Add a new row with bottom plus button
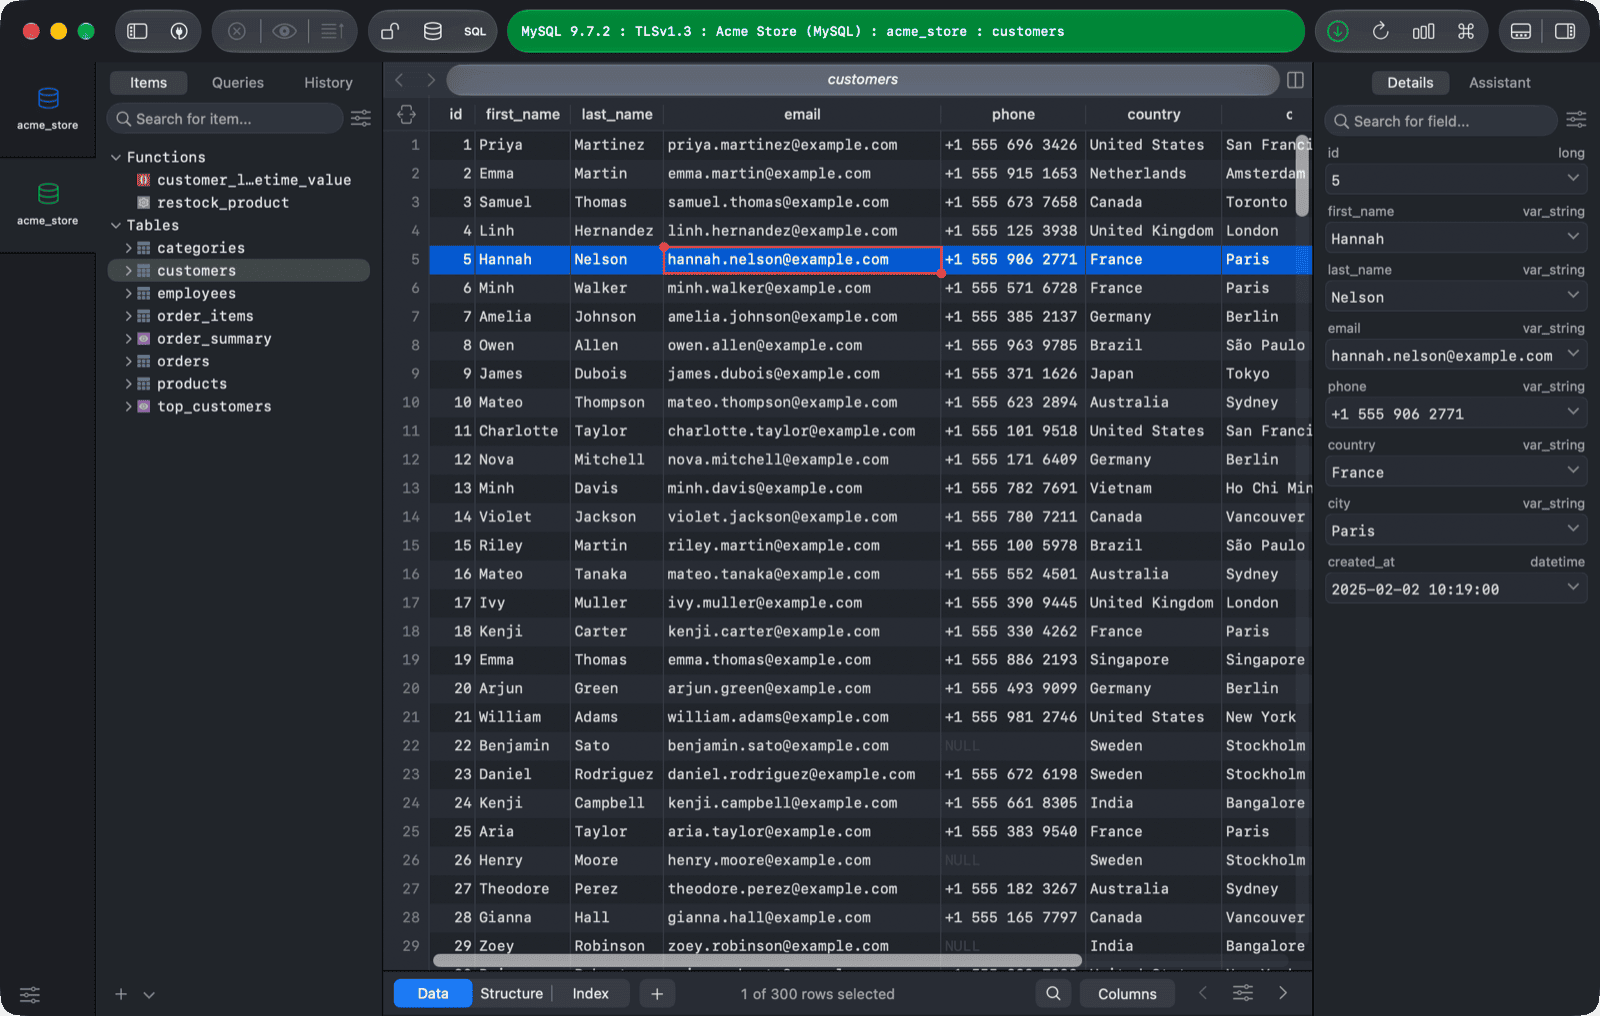This screenshot has height=1016, width=1600. (x=657, y=993)
